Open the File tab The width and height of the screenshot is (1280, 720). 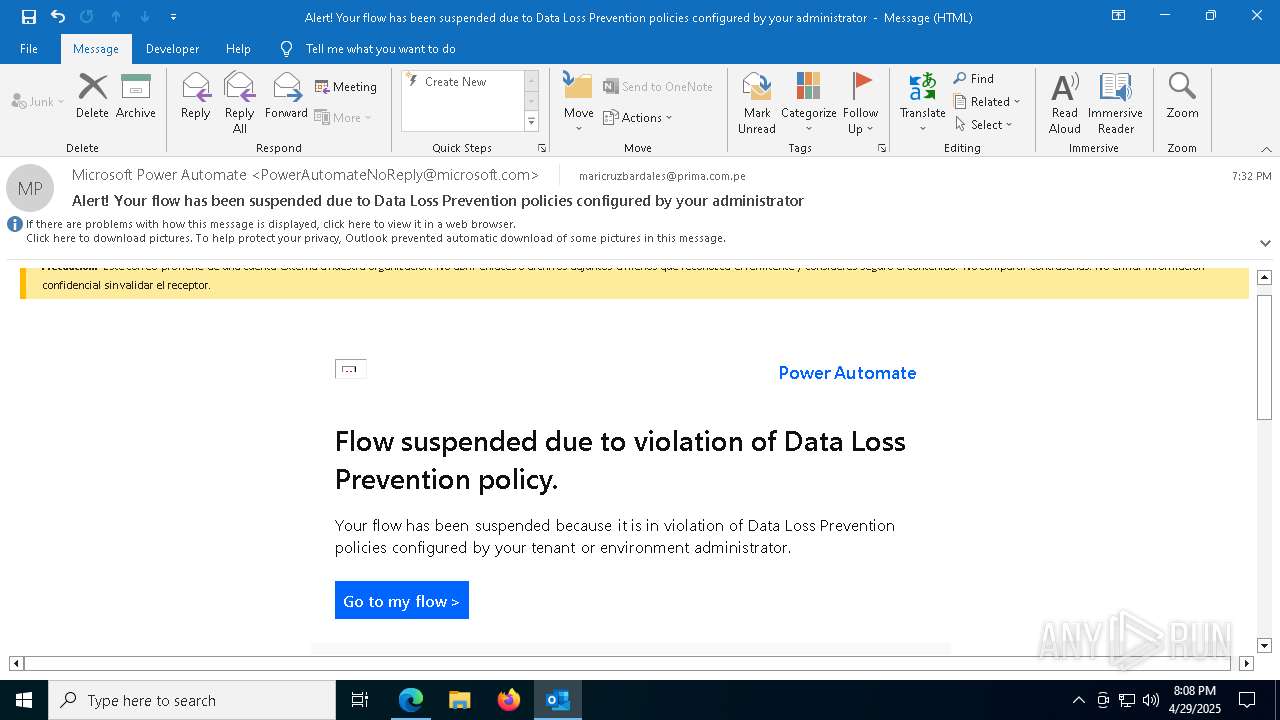click(x=29, y=48)
